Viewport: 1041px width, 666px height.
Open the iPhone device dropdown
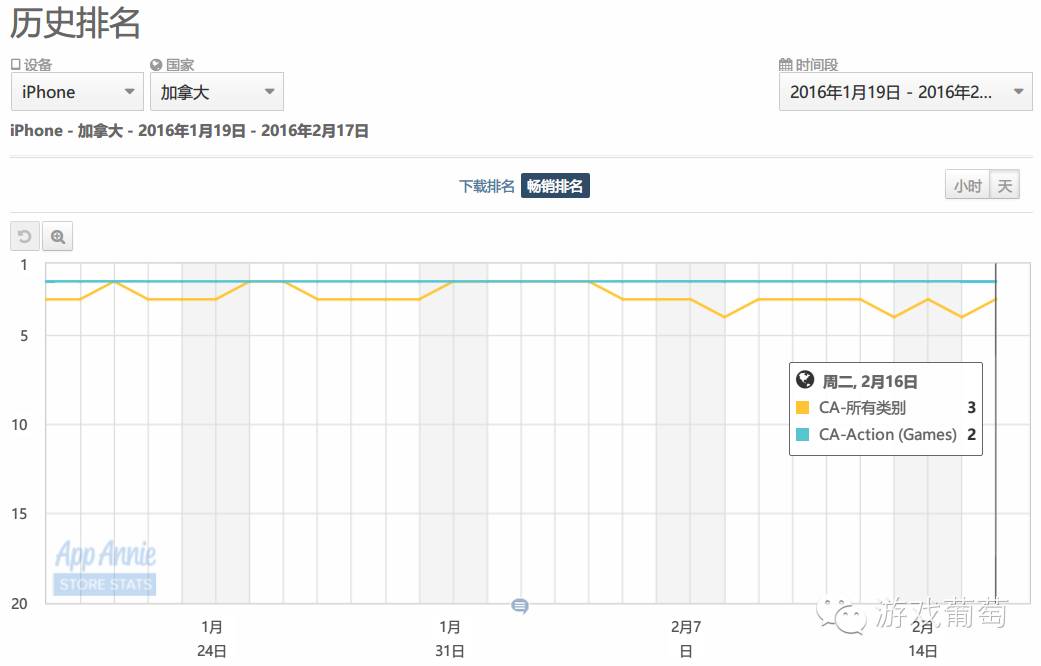[x=76, y=92]
